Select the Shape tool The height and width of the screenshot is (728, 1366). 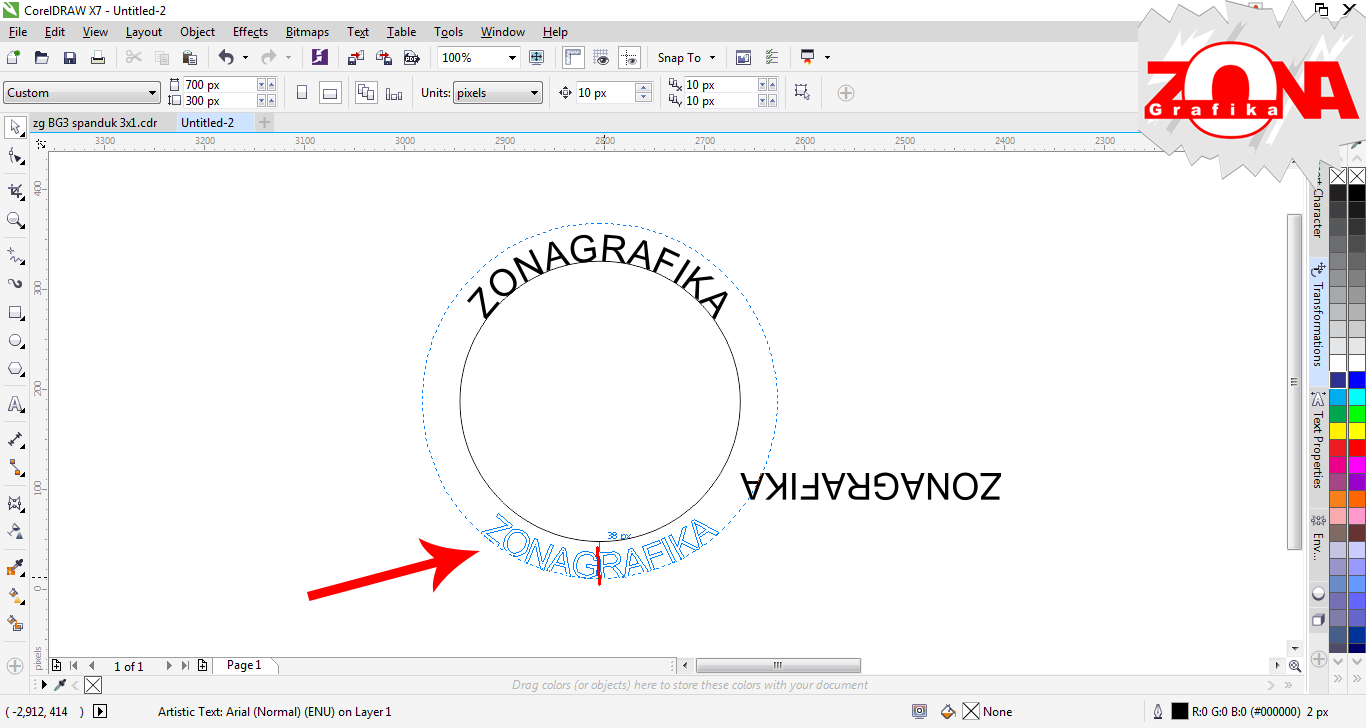pyautogui.click(x=15, y=156)
